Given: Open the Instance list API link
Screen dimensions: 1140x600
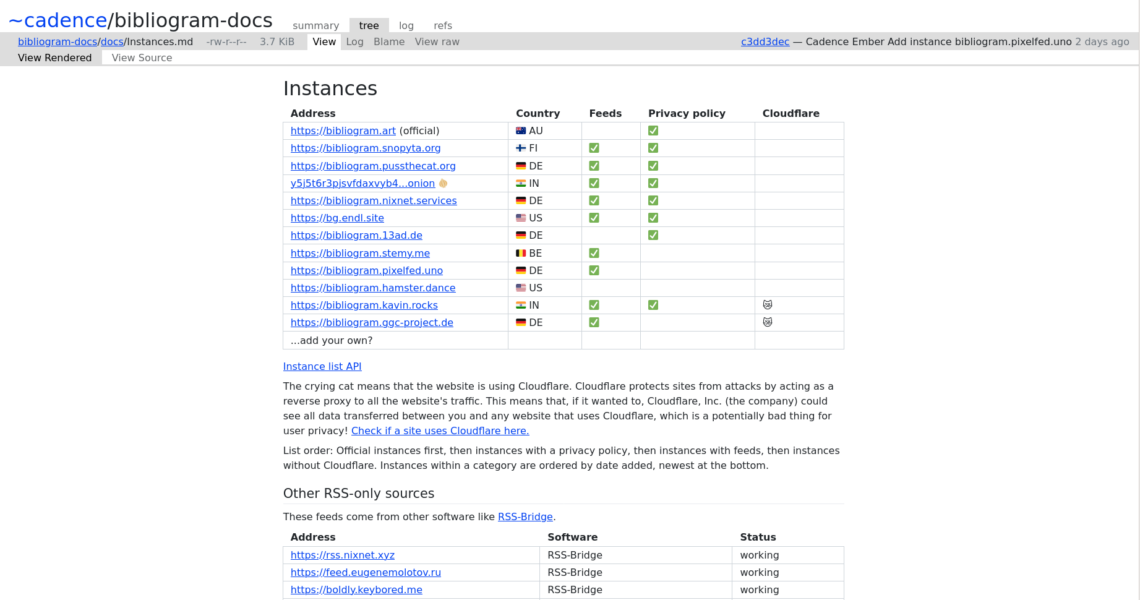Looking at the screenshot, I should tap(322, 367).
